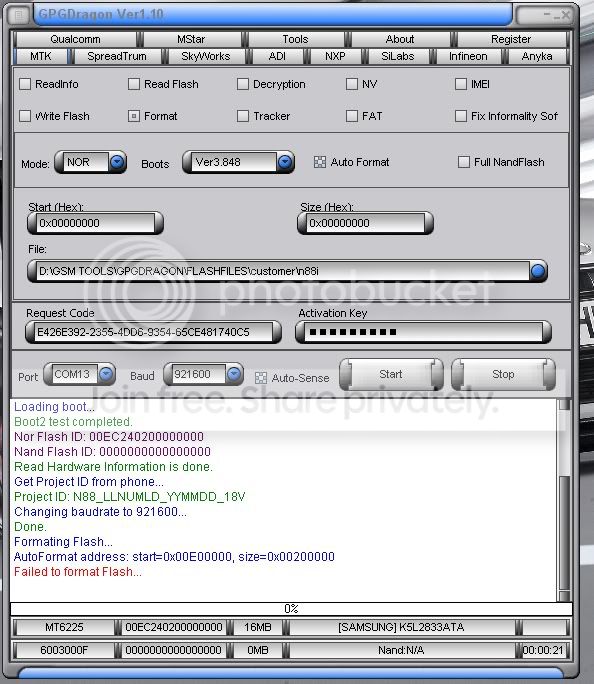The width and height of the screenshot is (594, 684).
Task: Tick the NV checkbox
Action: coord(352,84)
